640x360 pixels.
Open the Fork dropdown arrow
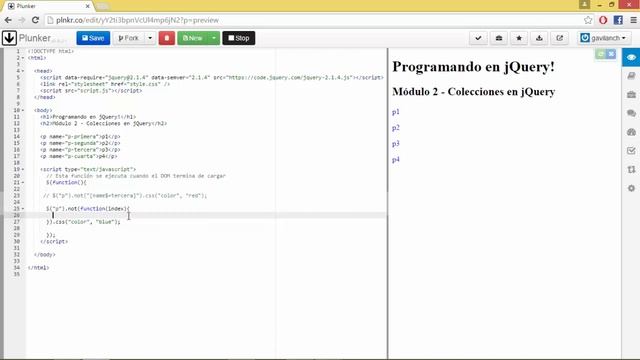[150, 38]
